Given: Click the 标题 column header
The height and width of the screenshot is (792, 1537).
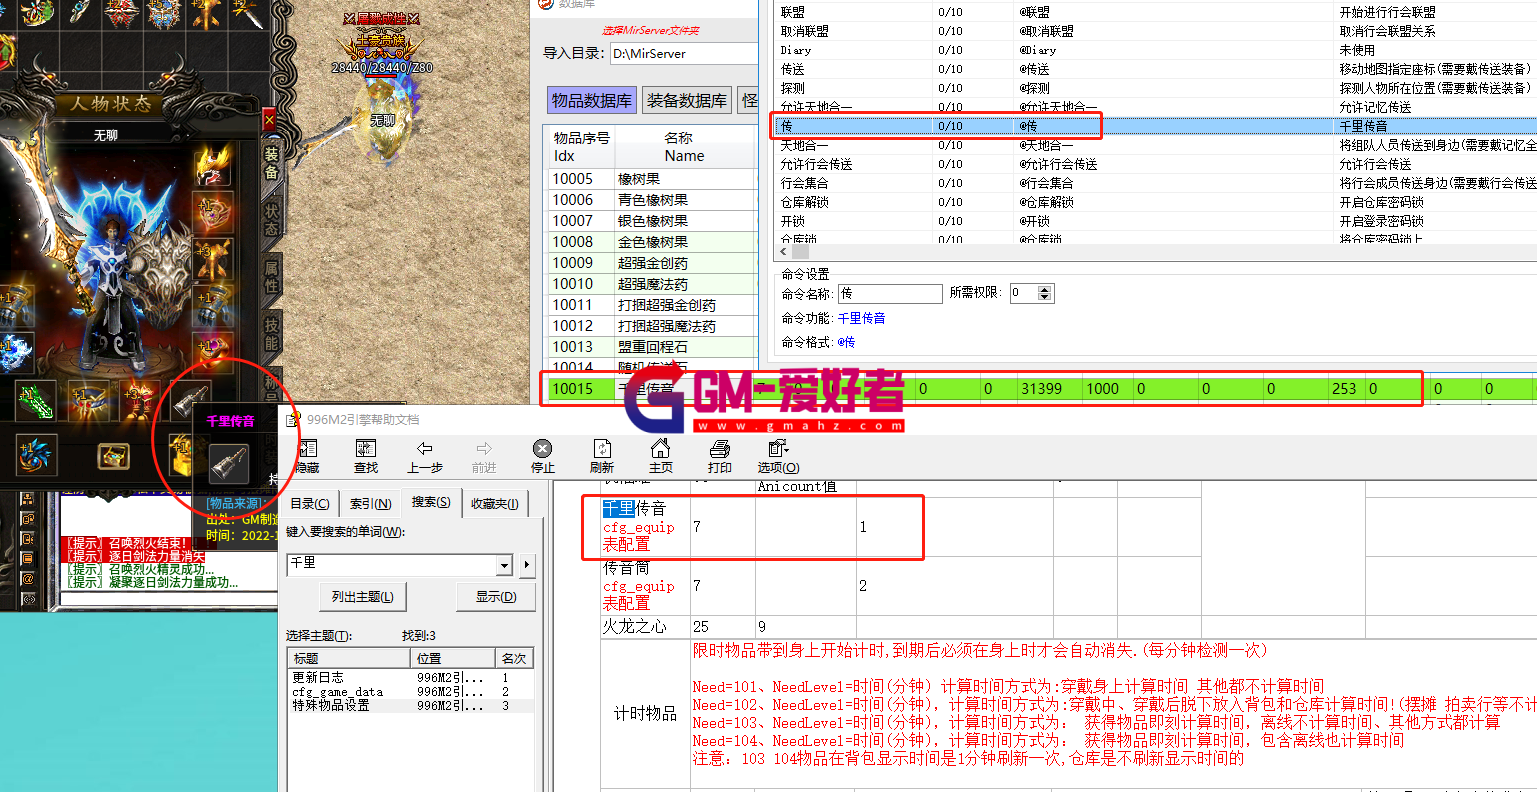Looking at the screenshot, I should [348, 658].
